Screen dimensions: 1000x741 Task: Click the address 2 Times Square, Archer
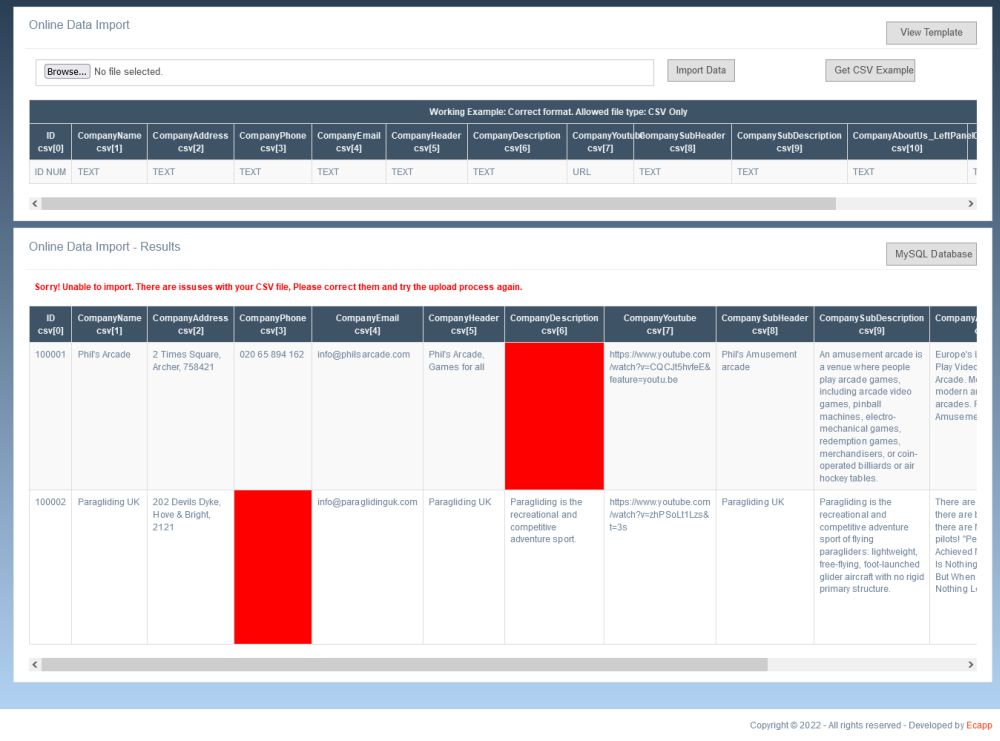click(x=186, y=360)
